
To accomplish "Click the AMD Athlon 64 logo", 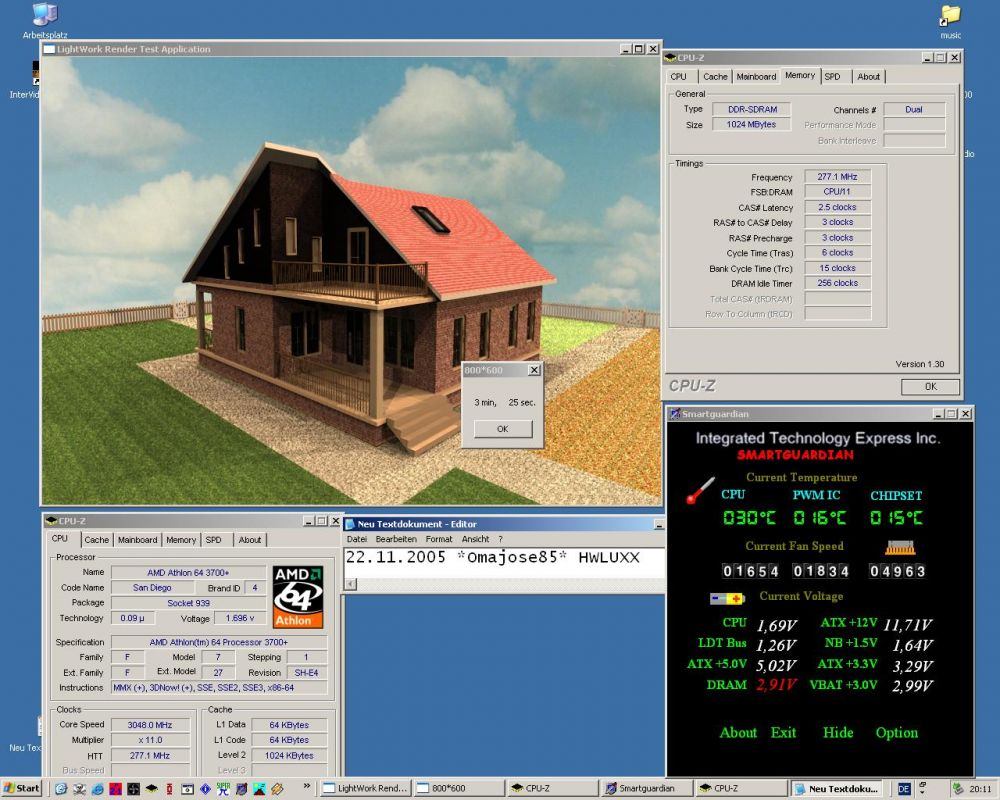I will [x=298, y=597].
